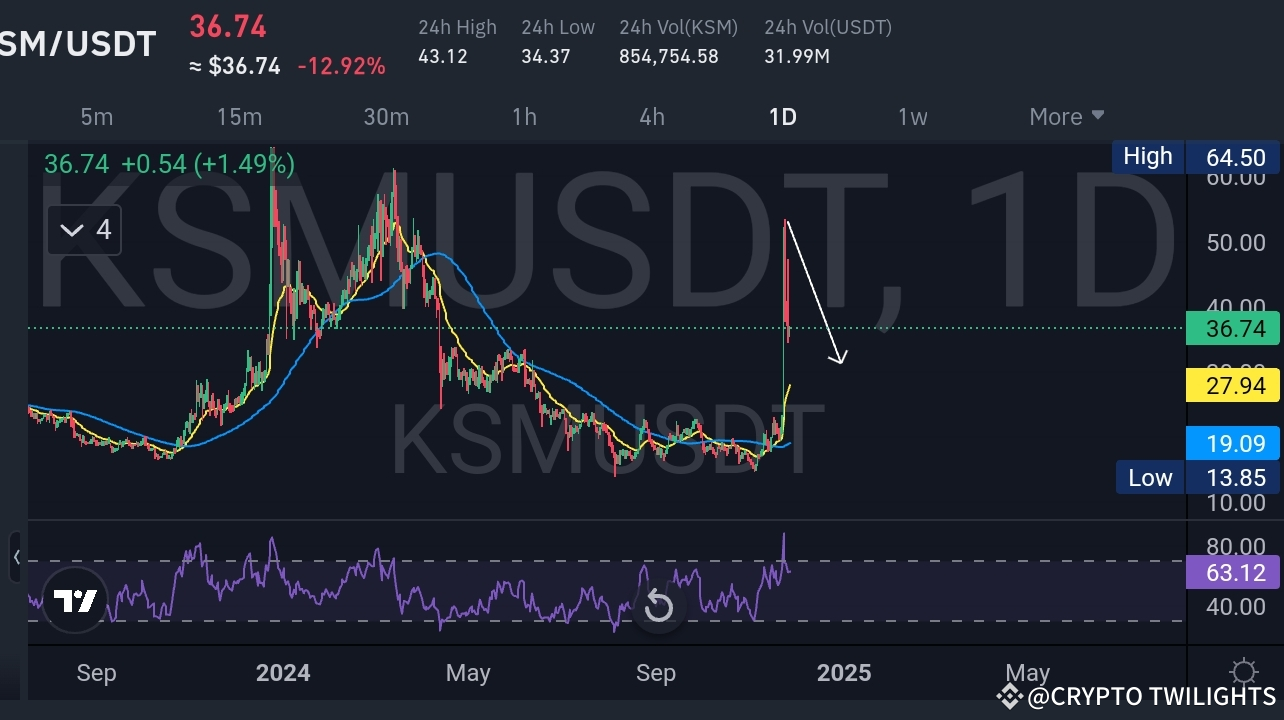This screenshot has width=1284, height=720.
Task: Select the 1h chart interval
Action: (x=524, y=116)
